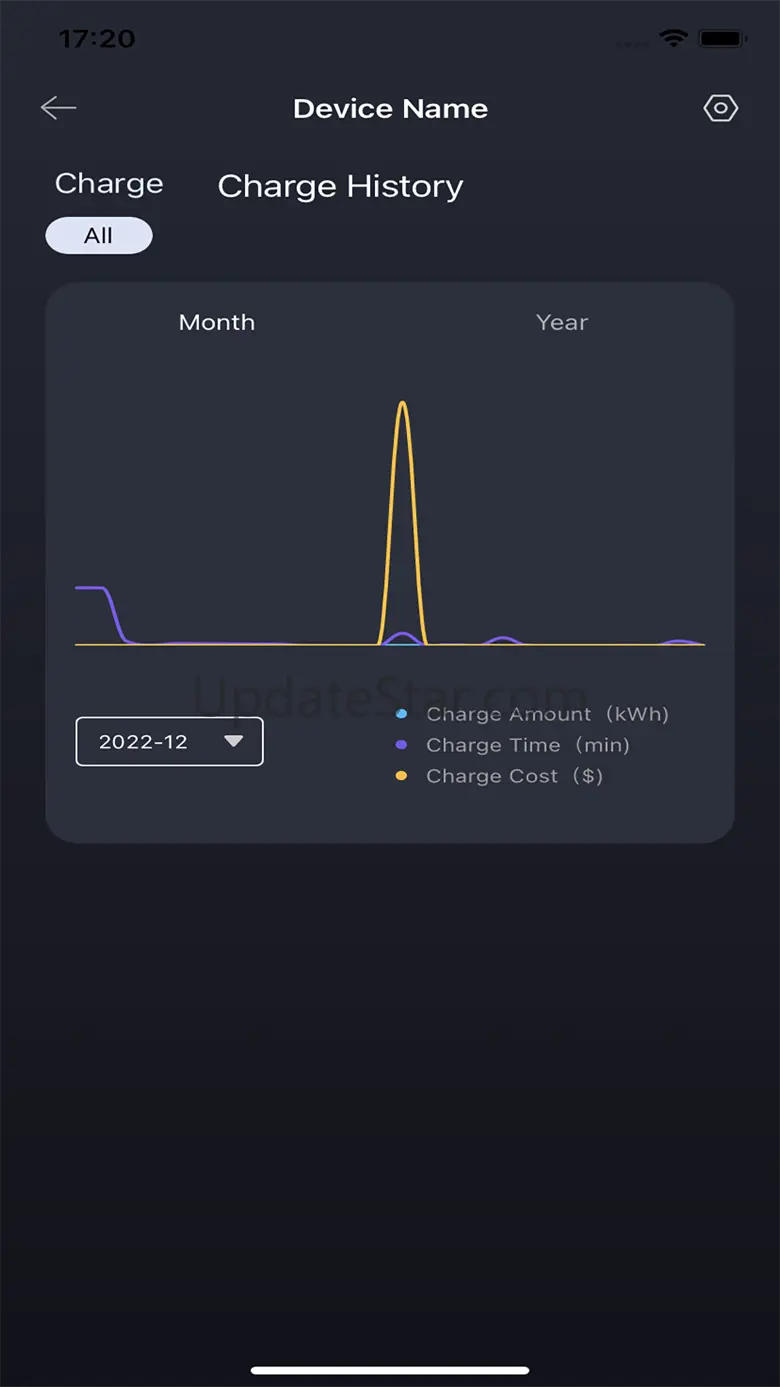Select the Charge History tab
Screen dimensions: 780x1387
pos(340,186)
